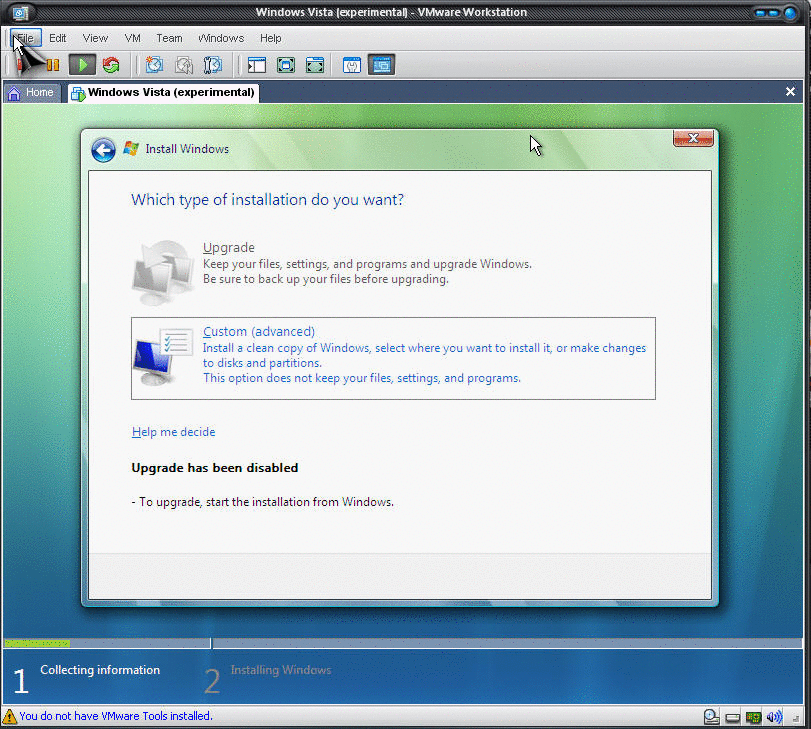Open the VM menu
Screen dimensions: 811x729
pos(132,38)
